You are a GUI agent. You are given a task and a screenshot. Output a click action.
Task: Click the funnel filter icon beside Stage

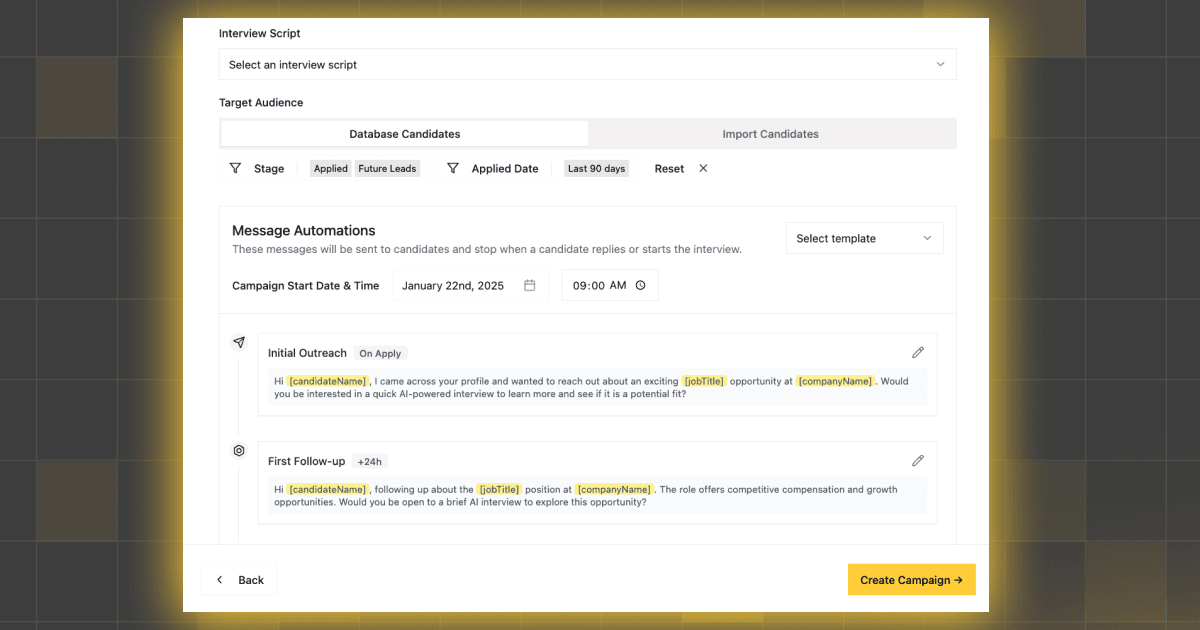(235, 168)
